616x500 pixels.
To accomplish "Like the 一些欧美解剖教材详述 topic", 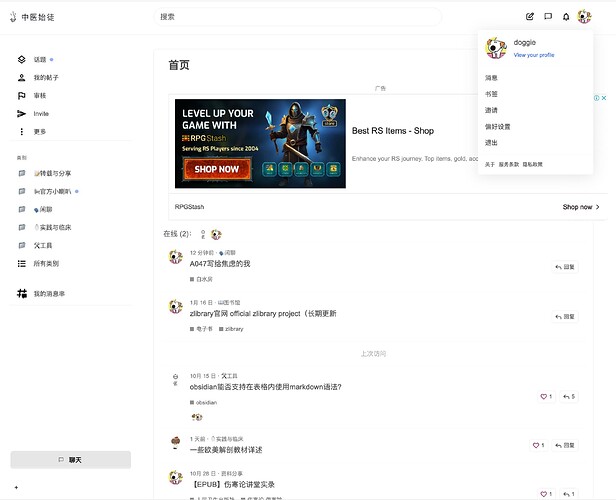I will (x=539, y=445).
